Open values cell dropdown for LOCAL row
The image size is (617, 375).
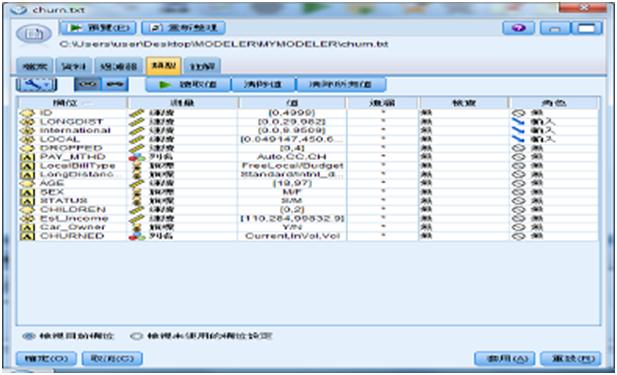tap(292, 139)
